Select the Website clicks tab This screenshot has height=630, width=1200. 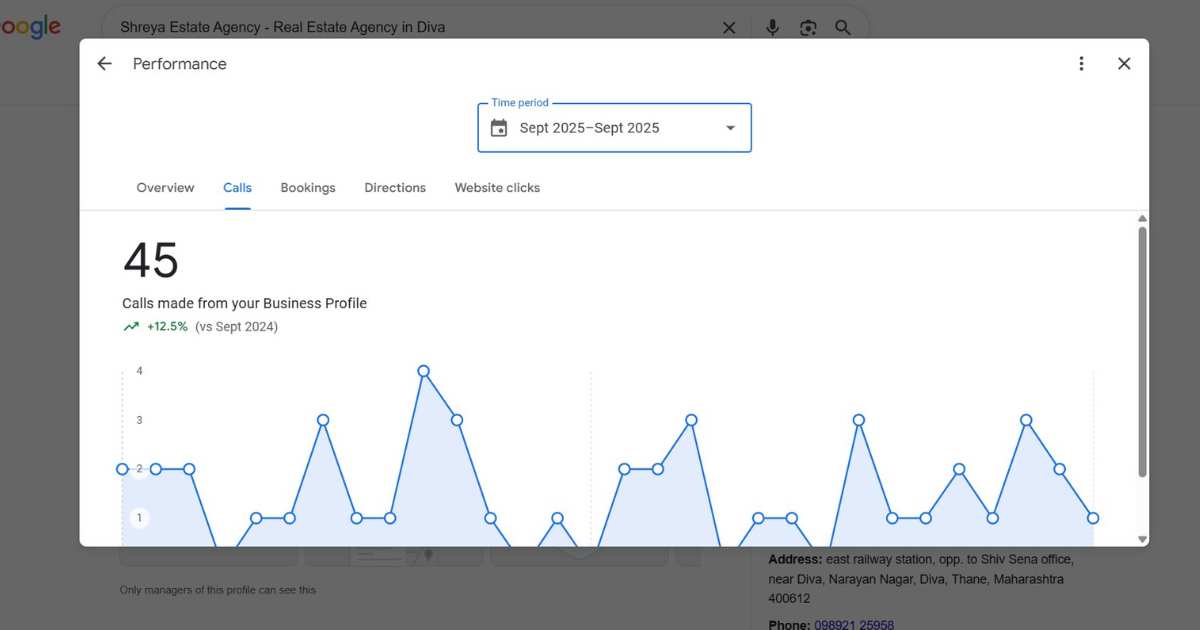click(x=497, y=187)
